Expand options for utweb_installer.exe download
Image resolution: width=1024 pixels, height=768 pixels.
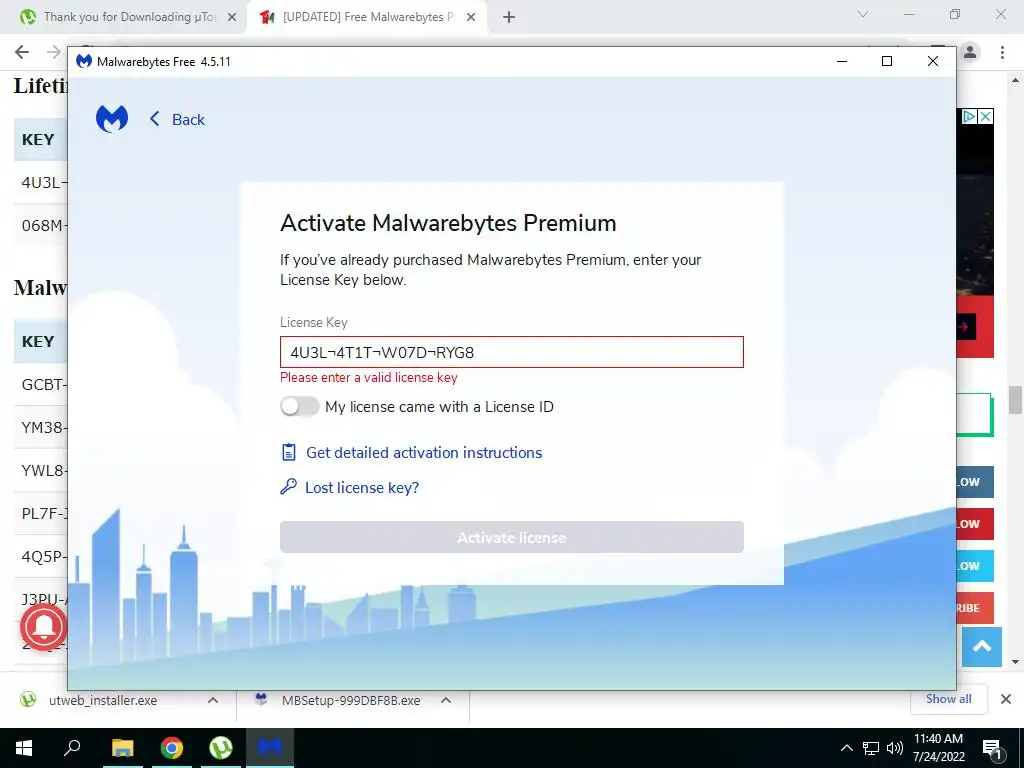tap(213, 700)
